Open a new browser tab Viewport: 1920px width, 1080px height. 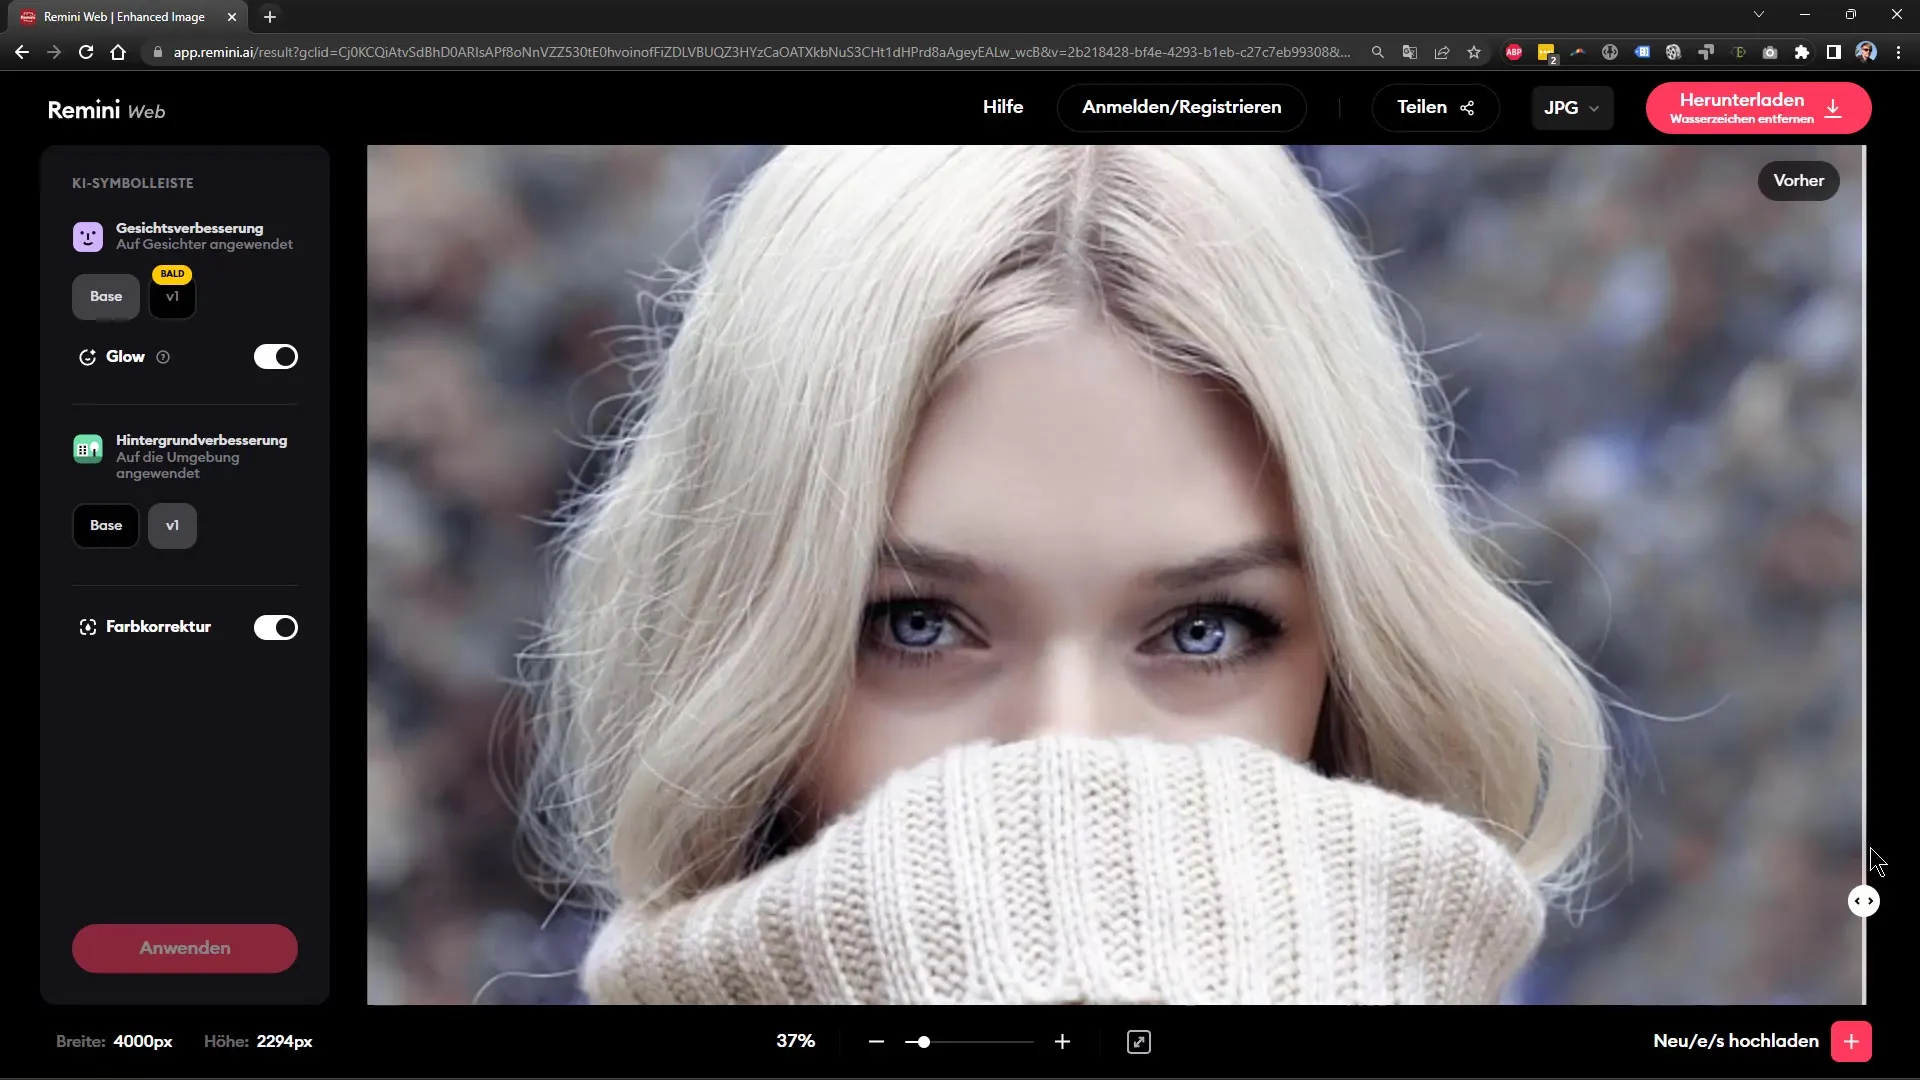coord(270,17)
